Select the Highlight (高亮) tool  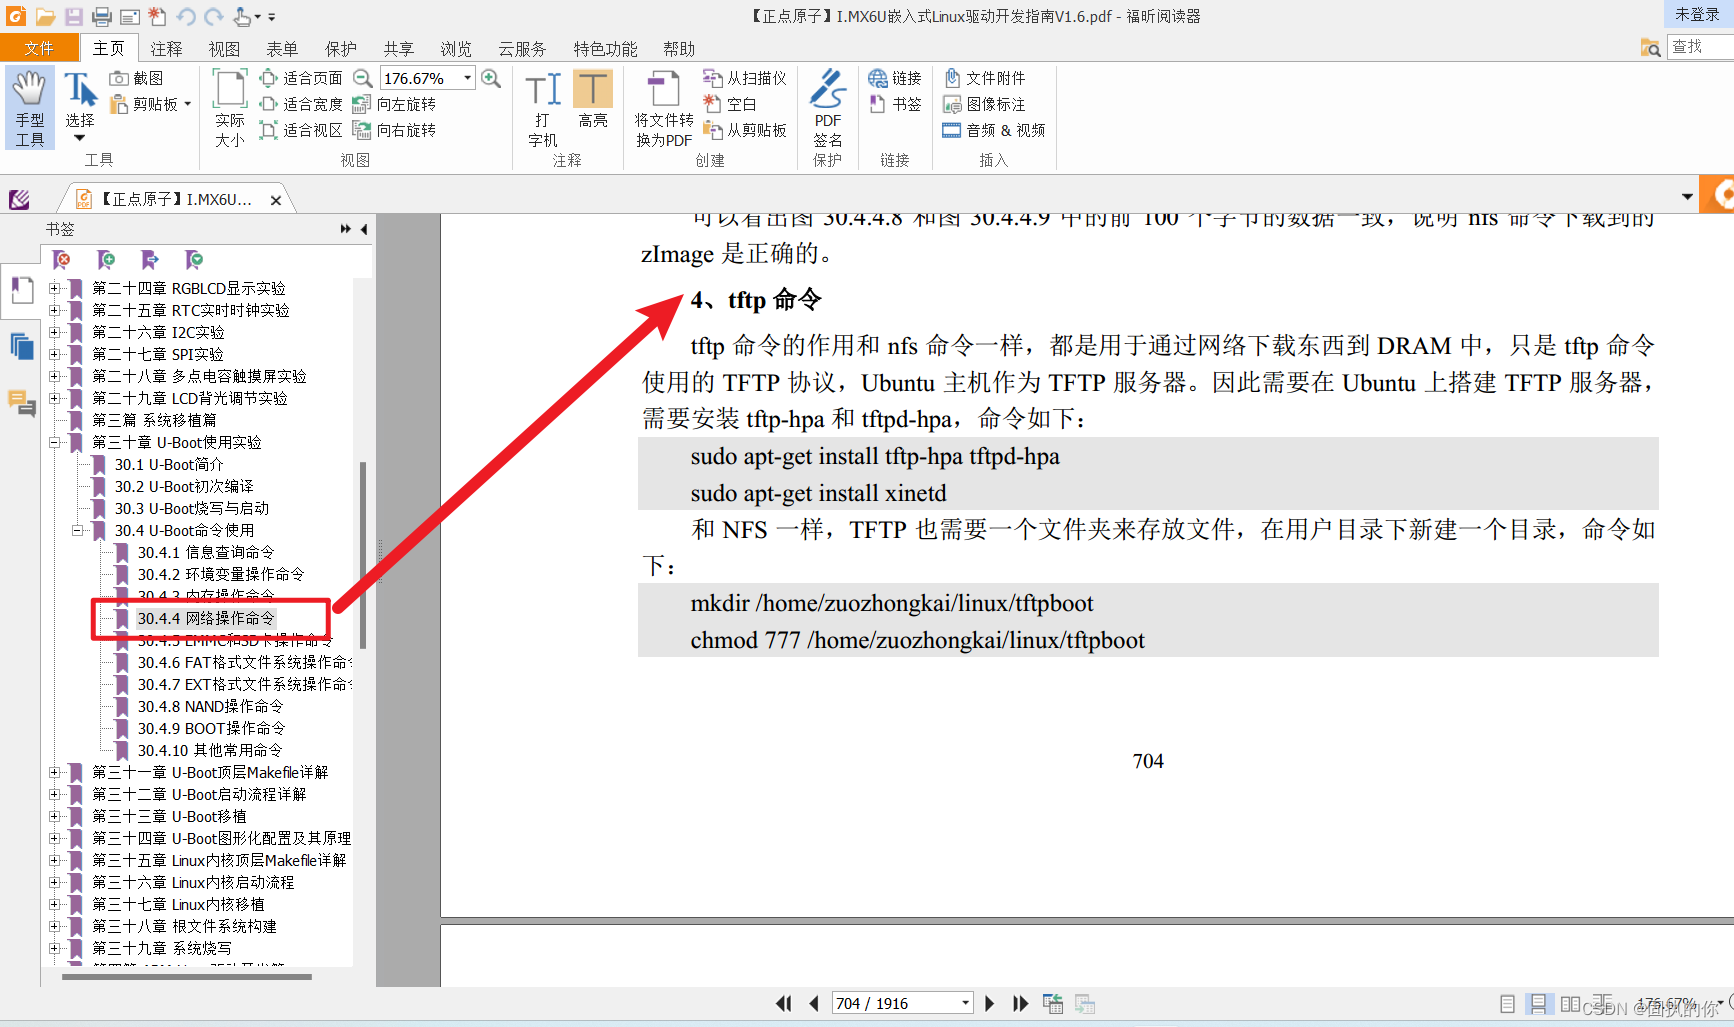(x=593, y=100)
